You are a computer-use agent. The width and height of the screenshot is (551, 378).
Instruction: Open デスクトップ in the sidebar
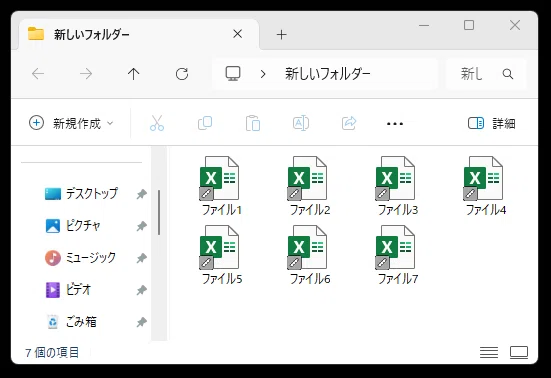click(x=82, y=194)
